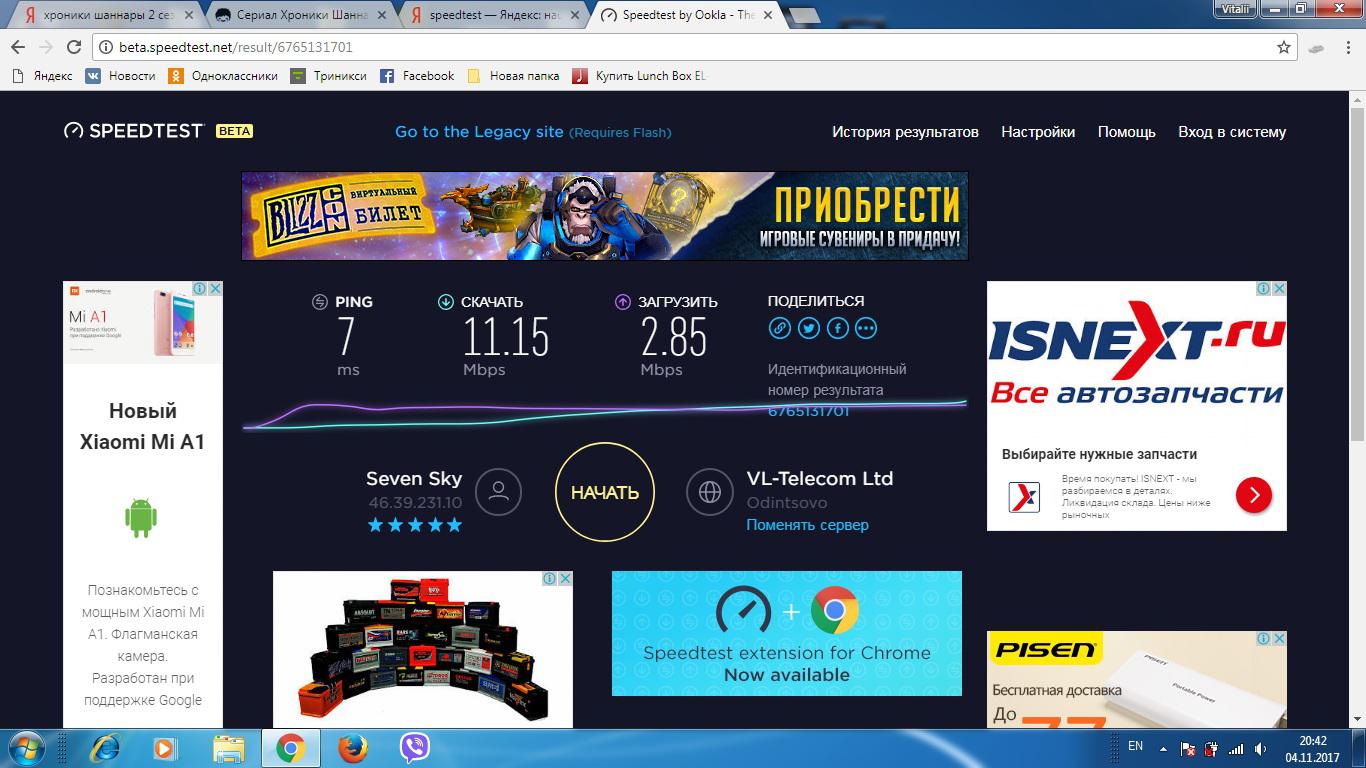This screenshot has height=768, width=1366.
Task: Close the Xiaomi Mi A1 ad
Action: coord(216,288)
